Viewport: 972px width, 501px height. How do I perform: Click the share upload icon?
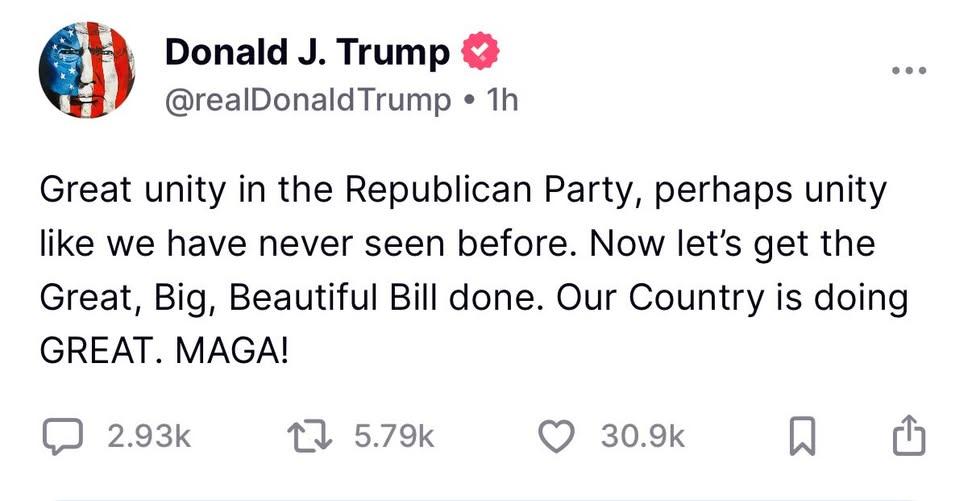(907, 436)
